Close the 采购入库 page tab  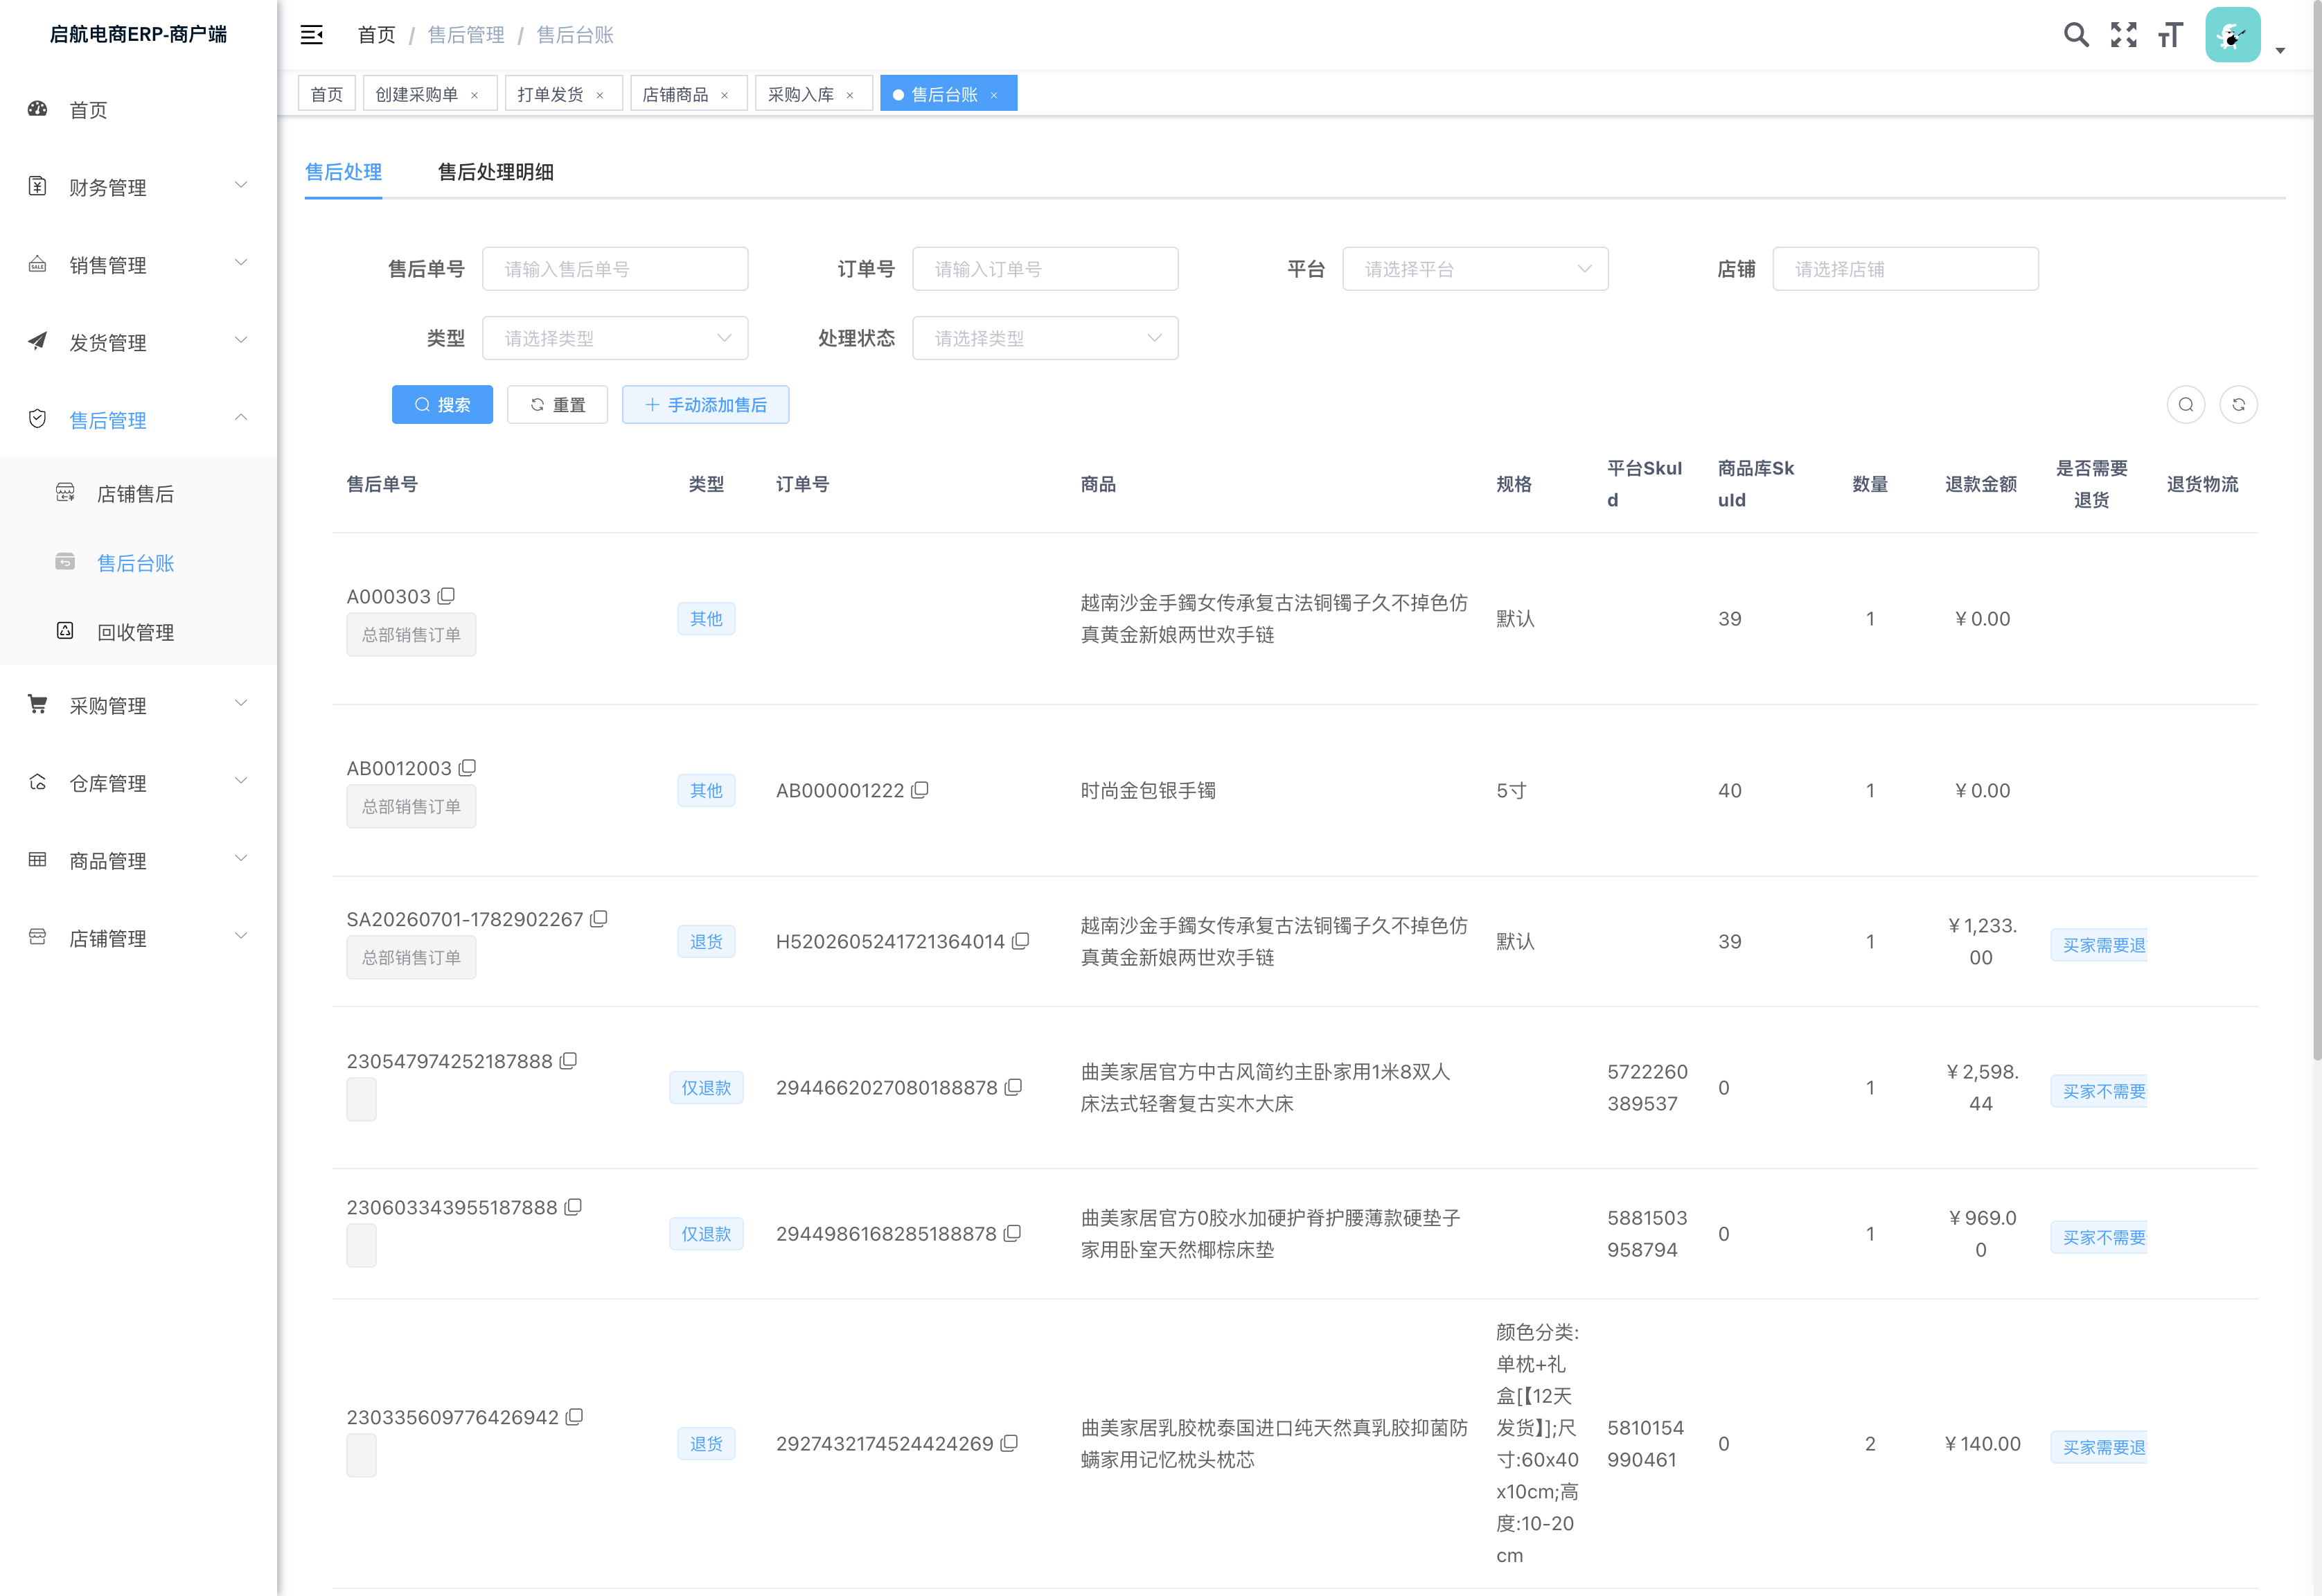pyautogui.click(x=850, y=95)
